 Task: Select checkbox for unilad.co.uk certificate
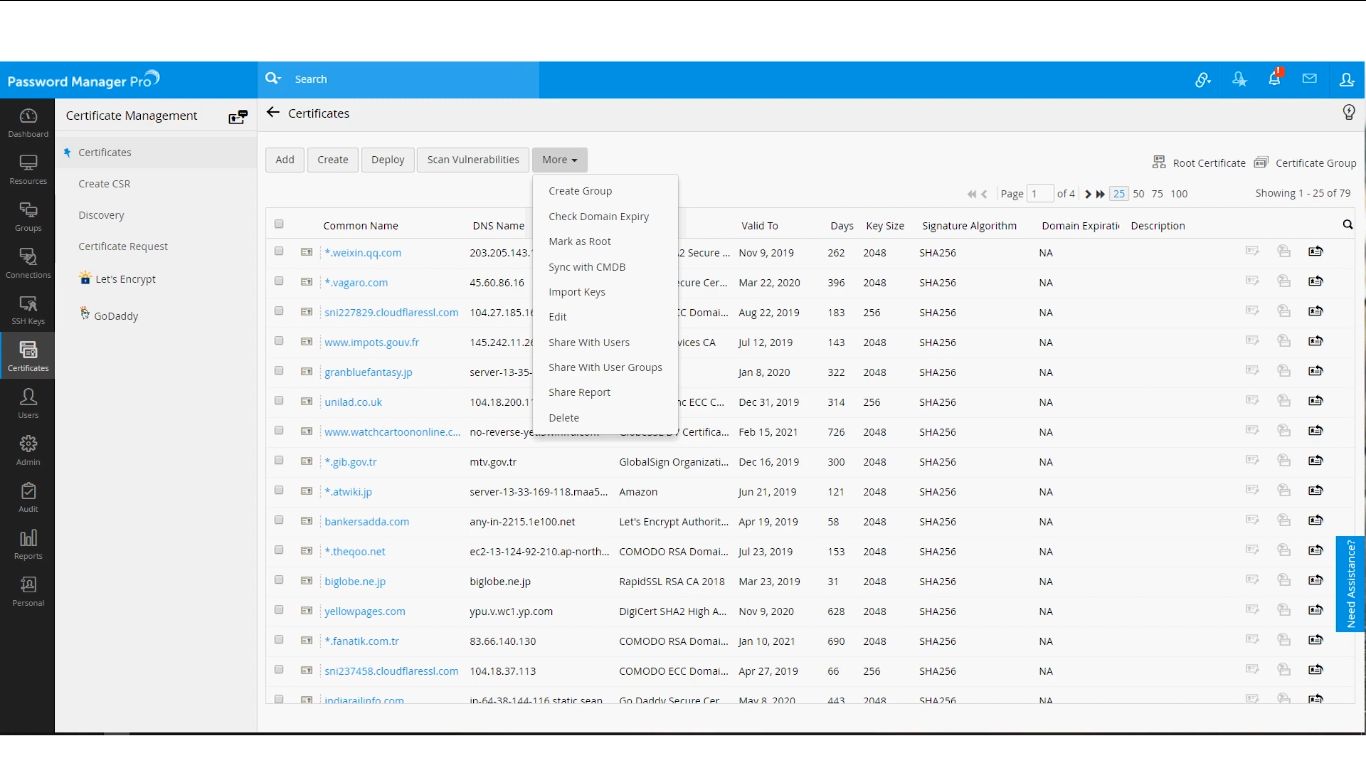click(279, 401)
